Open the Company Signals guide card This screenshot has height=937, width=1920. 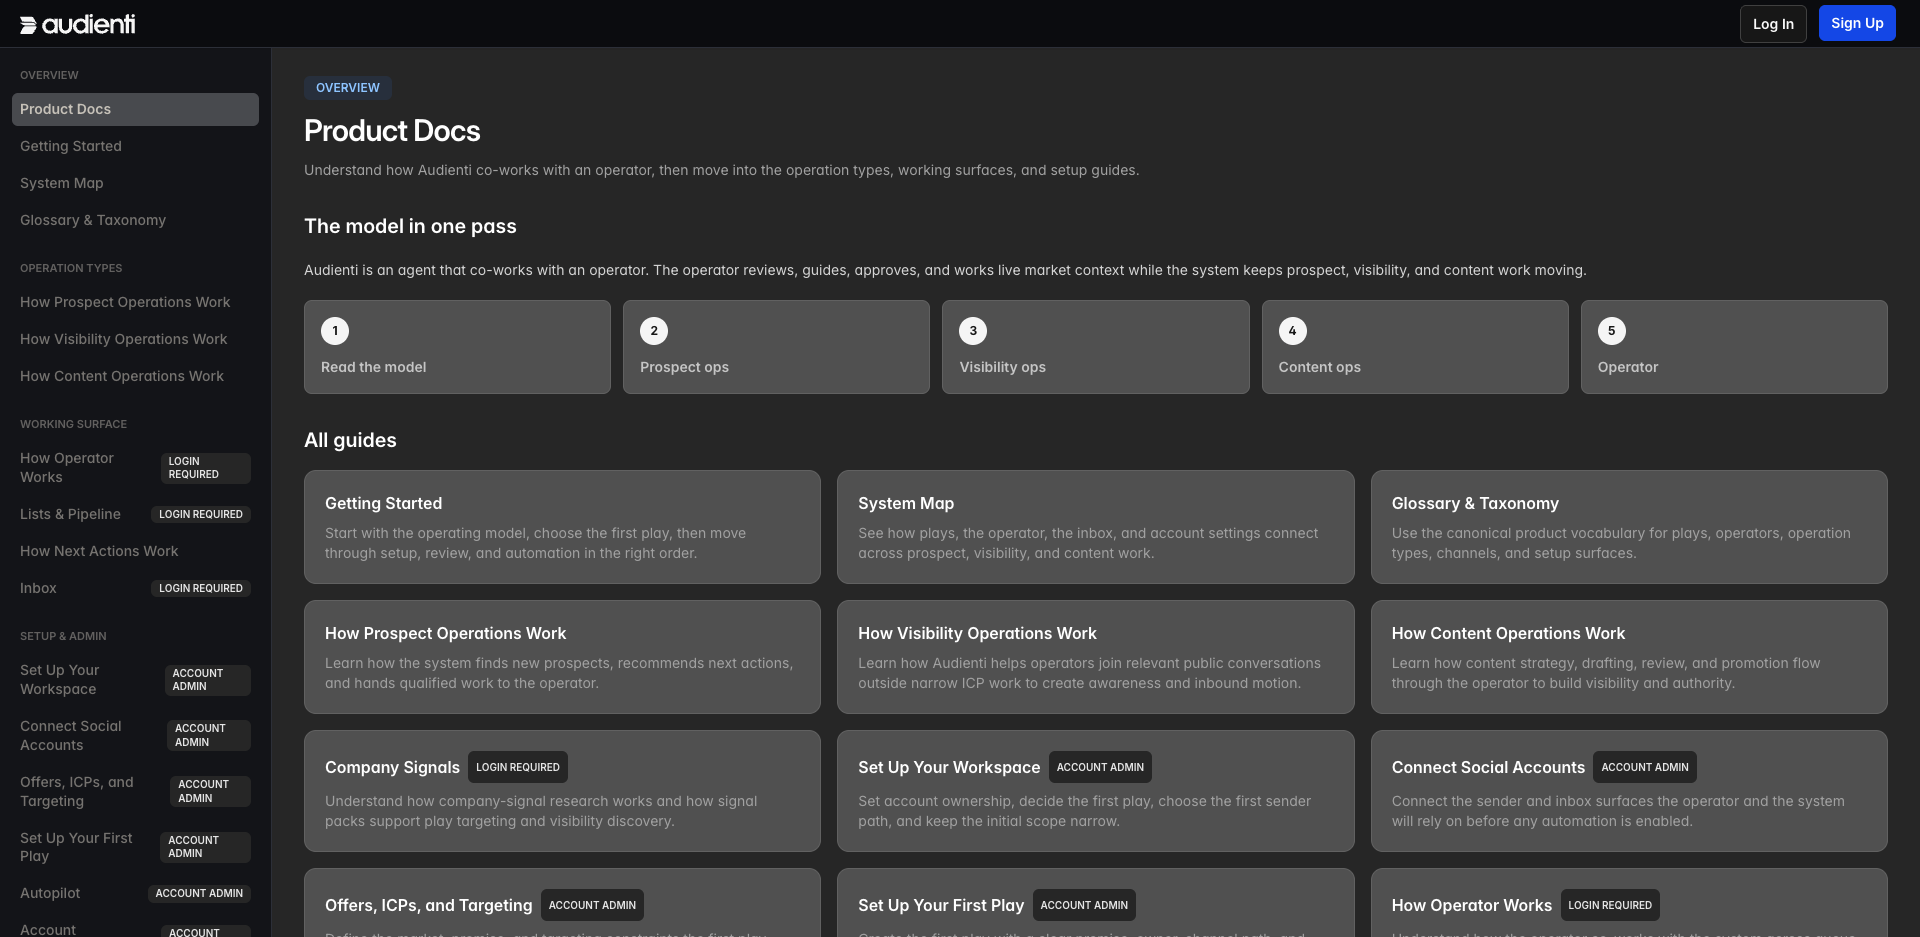(x=562, y=791)
